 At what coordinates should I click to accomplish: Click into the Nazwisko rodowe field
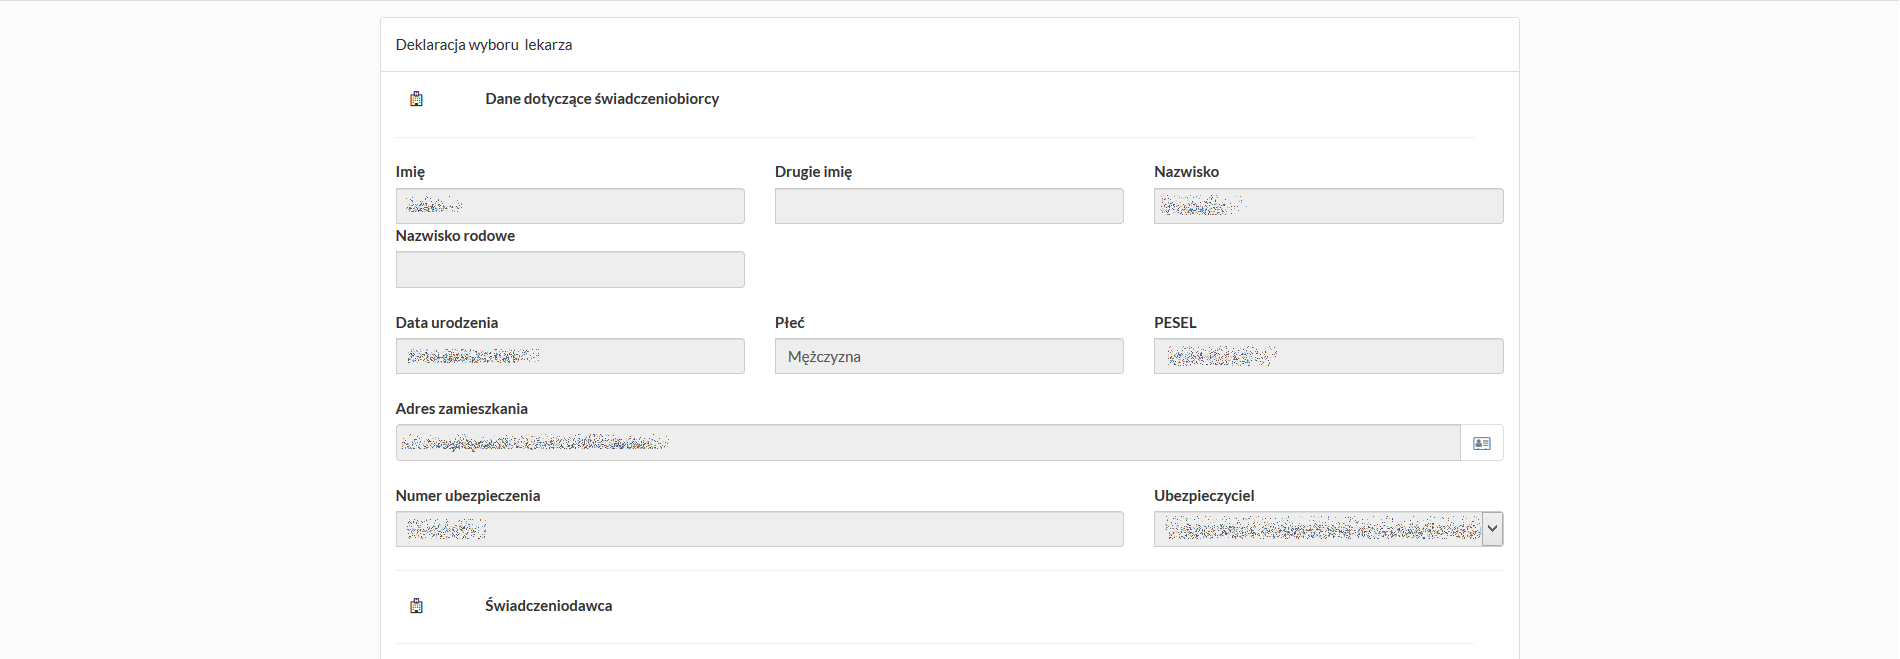click(570, 270)
